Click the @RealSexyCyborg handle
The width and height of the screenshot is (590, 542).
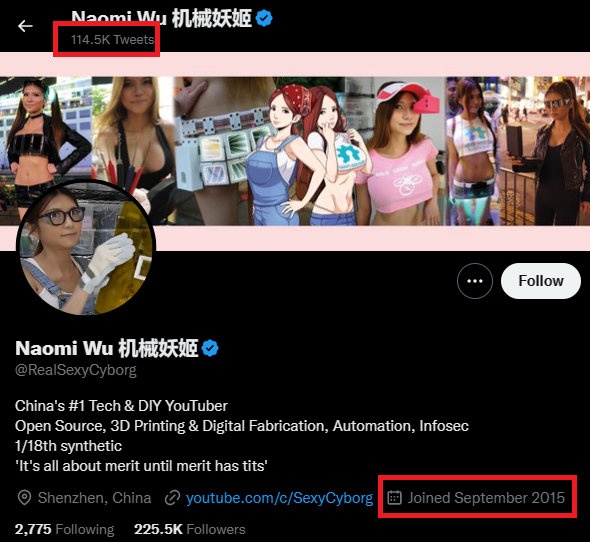pos(76,370)
